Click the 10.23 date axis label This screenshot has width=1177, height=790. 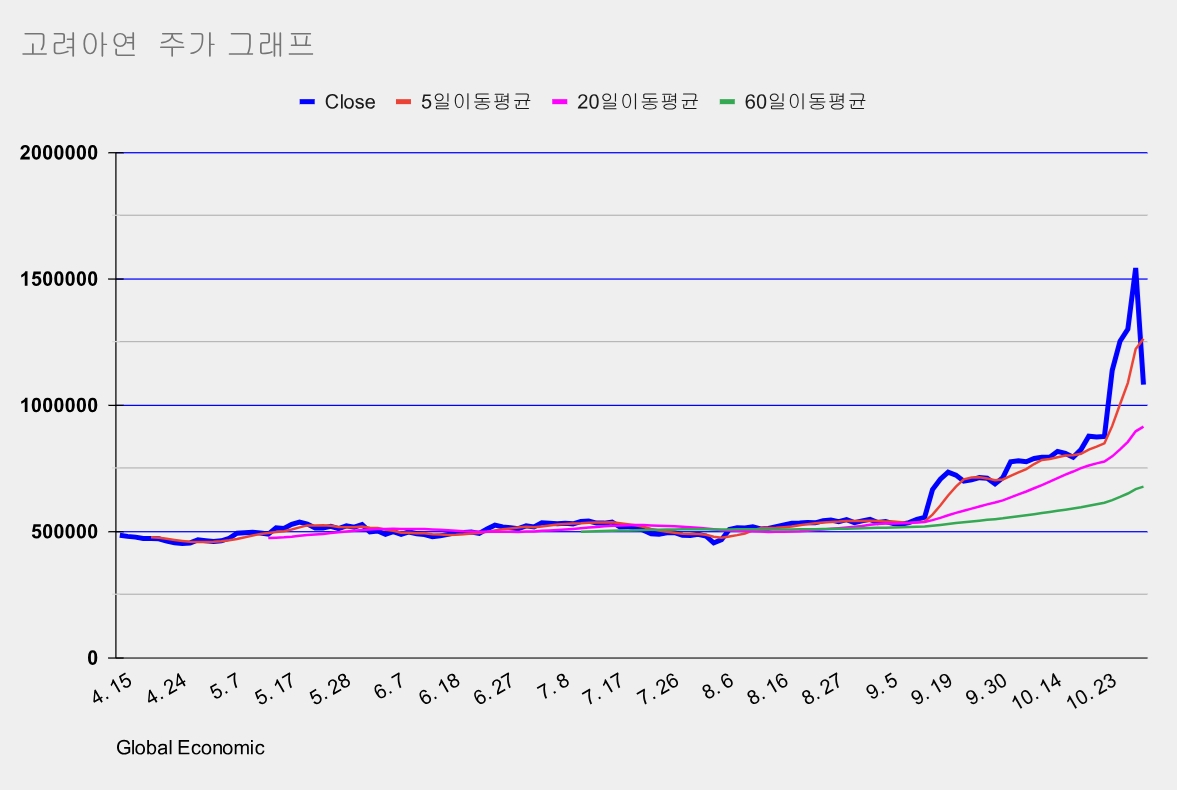point(1092,691)
